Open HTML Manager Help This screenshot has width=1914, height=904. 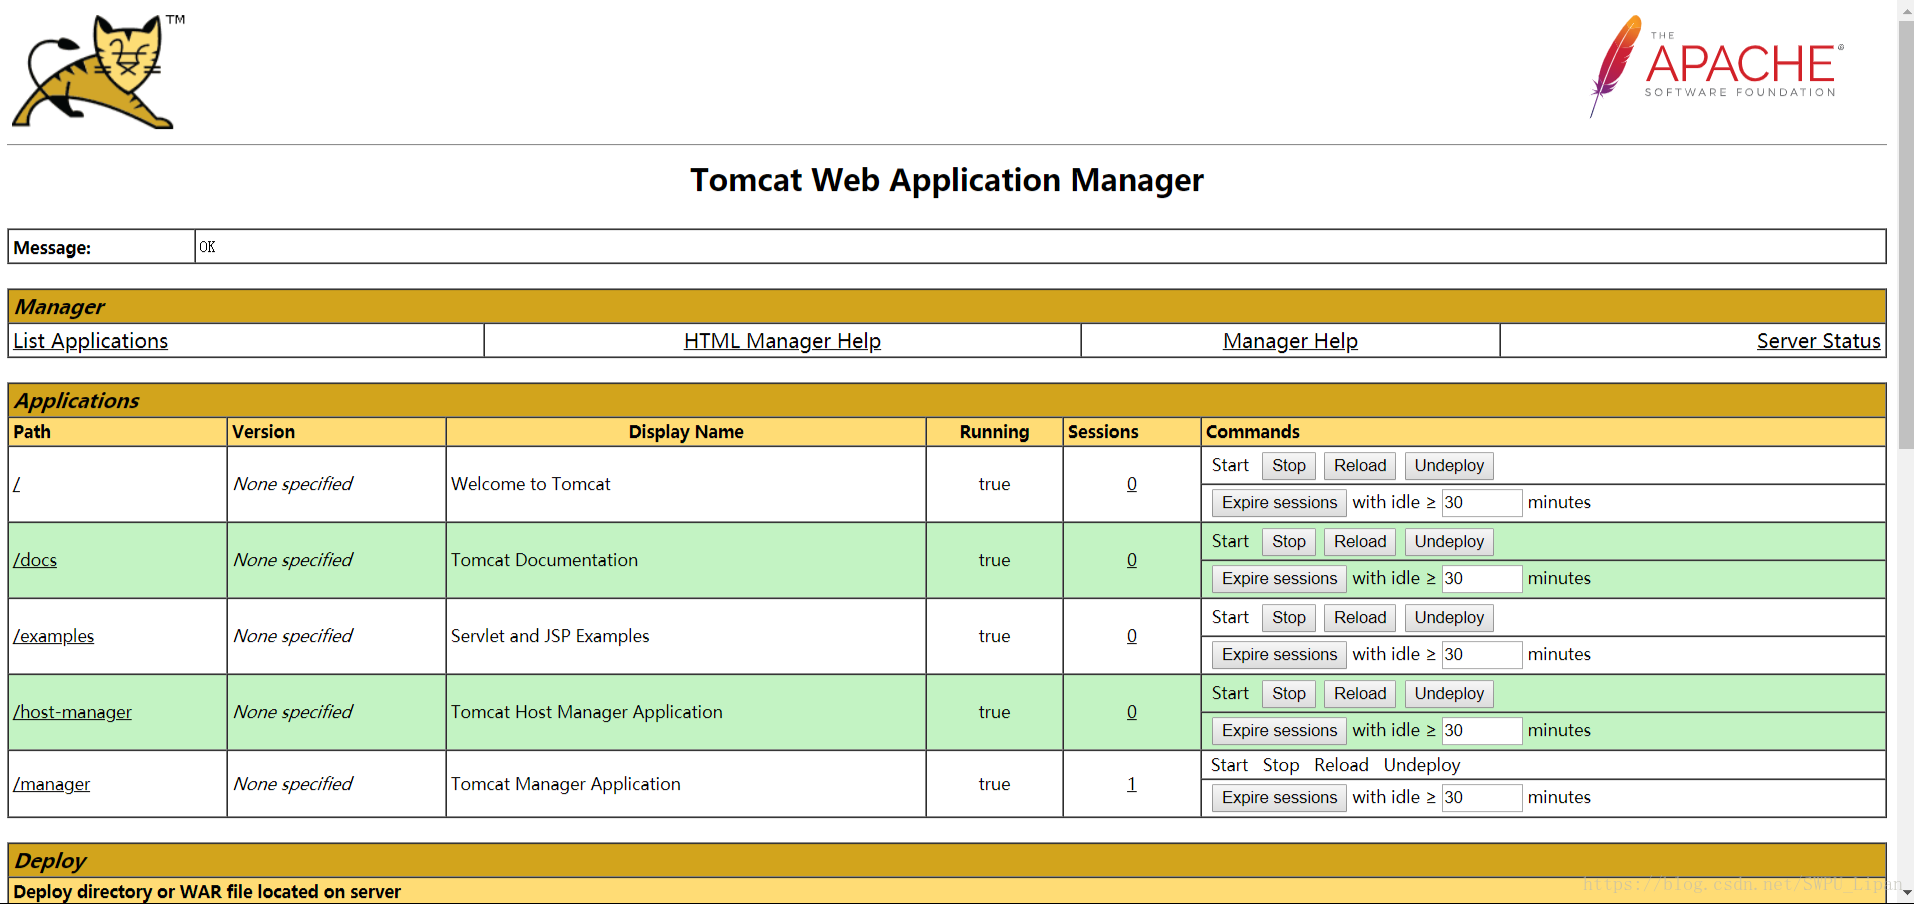coord(782,341)
